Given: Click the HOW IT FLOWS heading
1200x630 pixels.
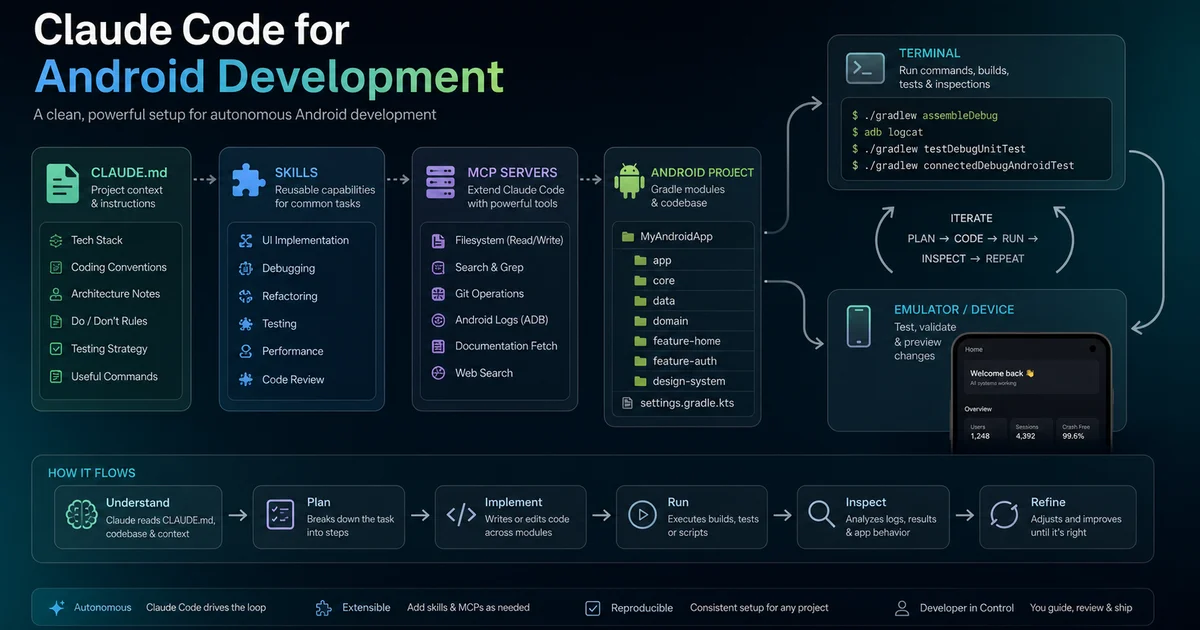Looking at the screenshot, I should 92,473.
